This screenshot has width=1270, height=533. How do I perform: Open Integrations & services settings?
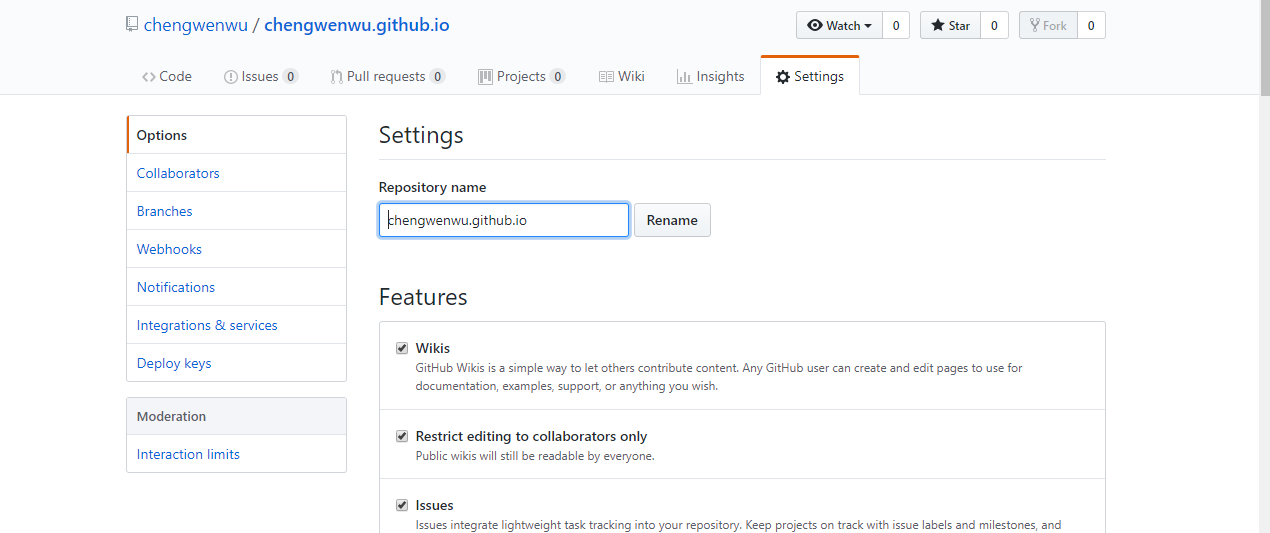click(x=237, y=325)
